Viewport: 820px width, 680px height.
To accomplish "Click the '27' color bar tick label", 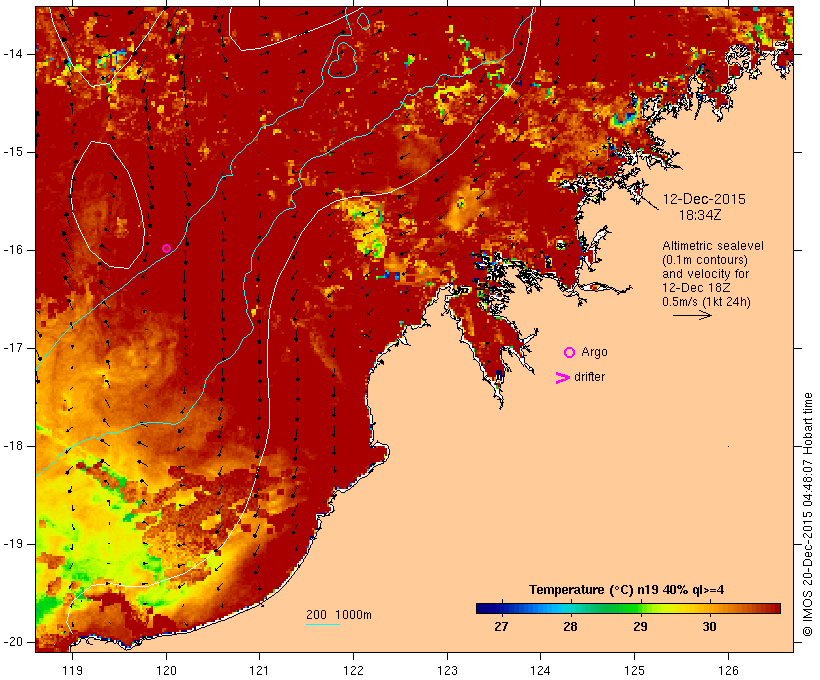I will 501,627.
